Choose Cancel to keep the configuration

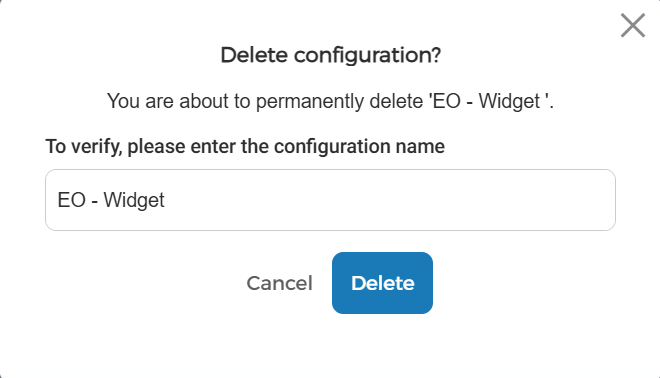pos(279,283)
